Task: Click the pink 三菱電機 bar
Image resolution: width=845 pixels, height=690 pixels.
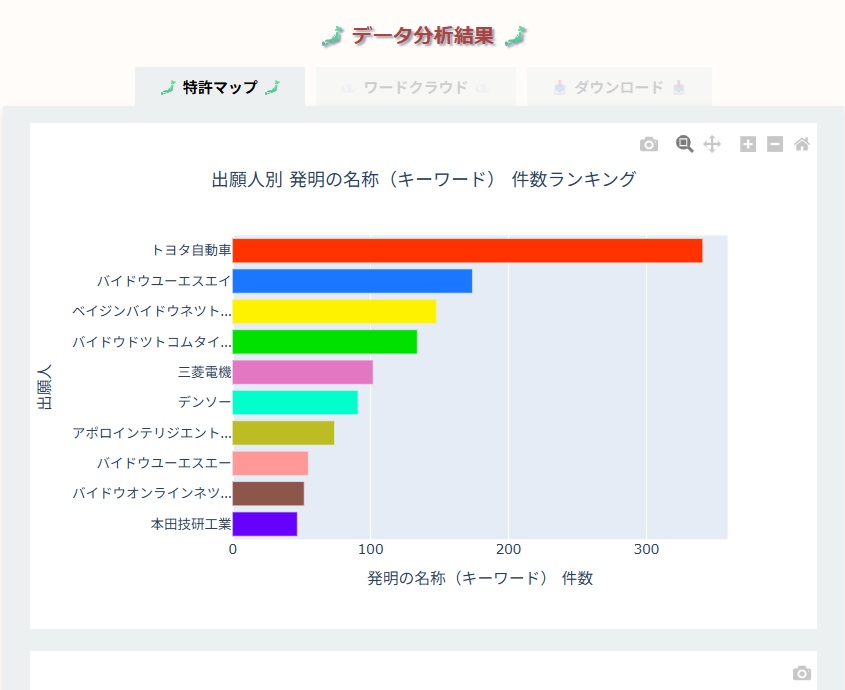Action: pyautogui.click(x=302, y=372)
